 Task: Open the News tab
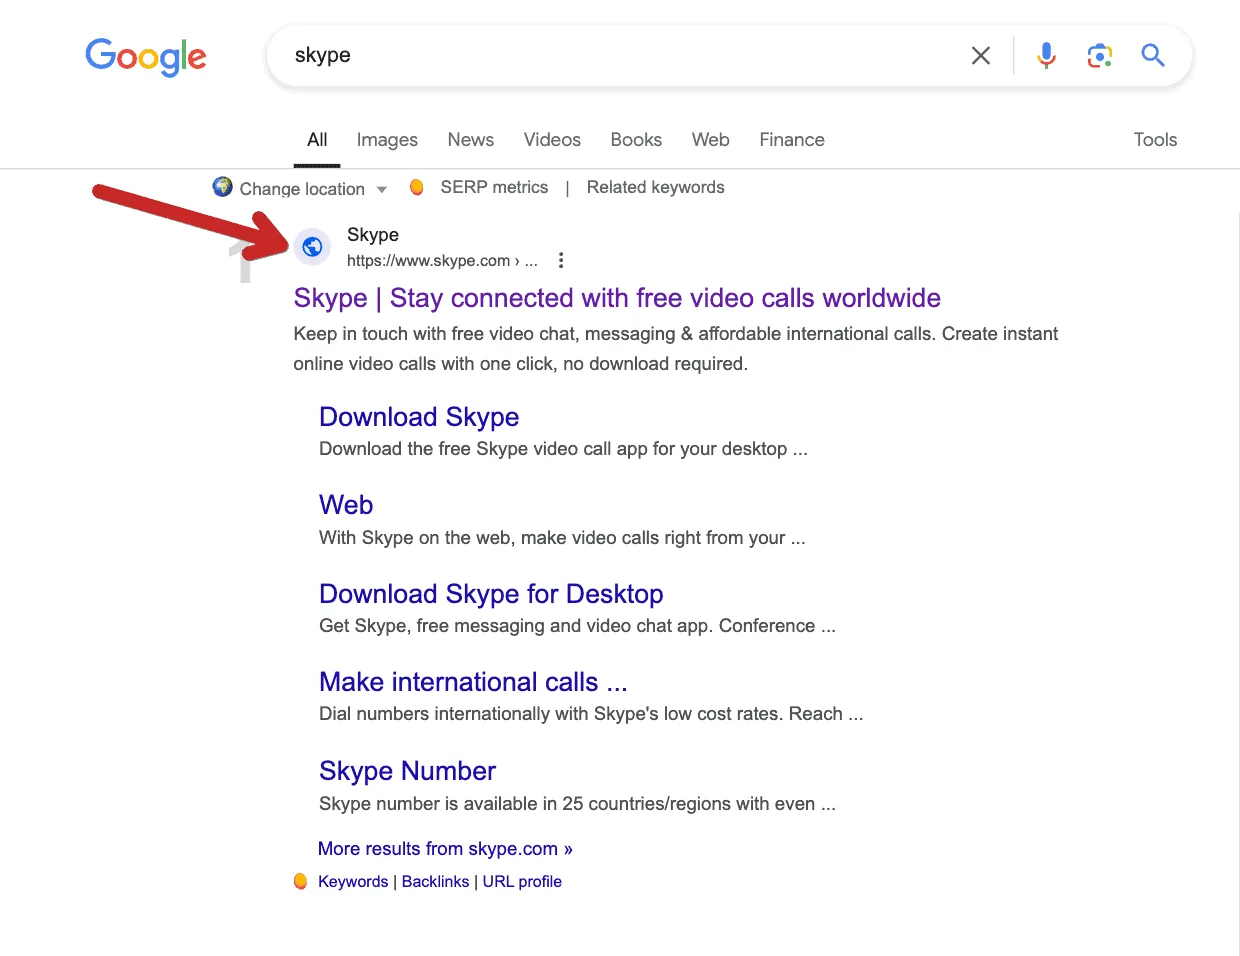tap(470, 140)
